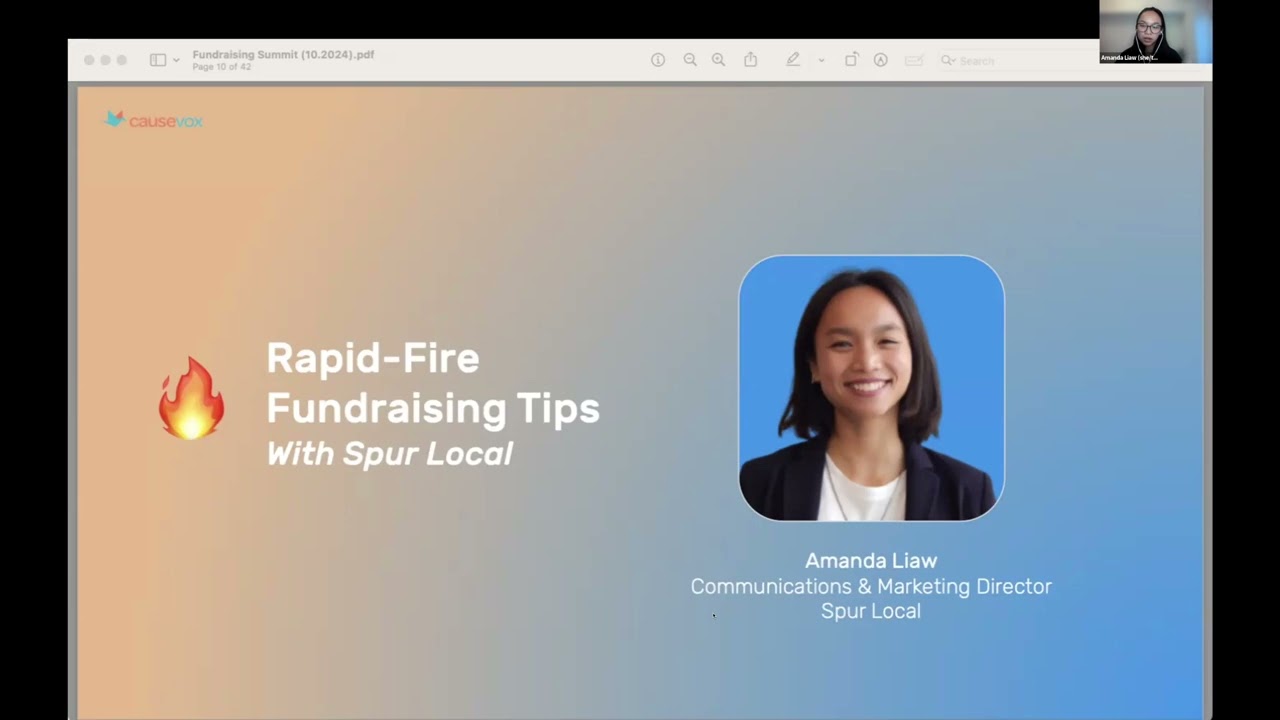Click the Fundraising Summit (10.2024).pdf title
Viewport: 1280px width, 720px height.
(x=283, y=54)
